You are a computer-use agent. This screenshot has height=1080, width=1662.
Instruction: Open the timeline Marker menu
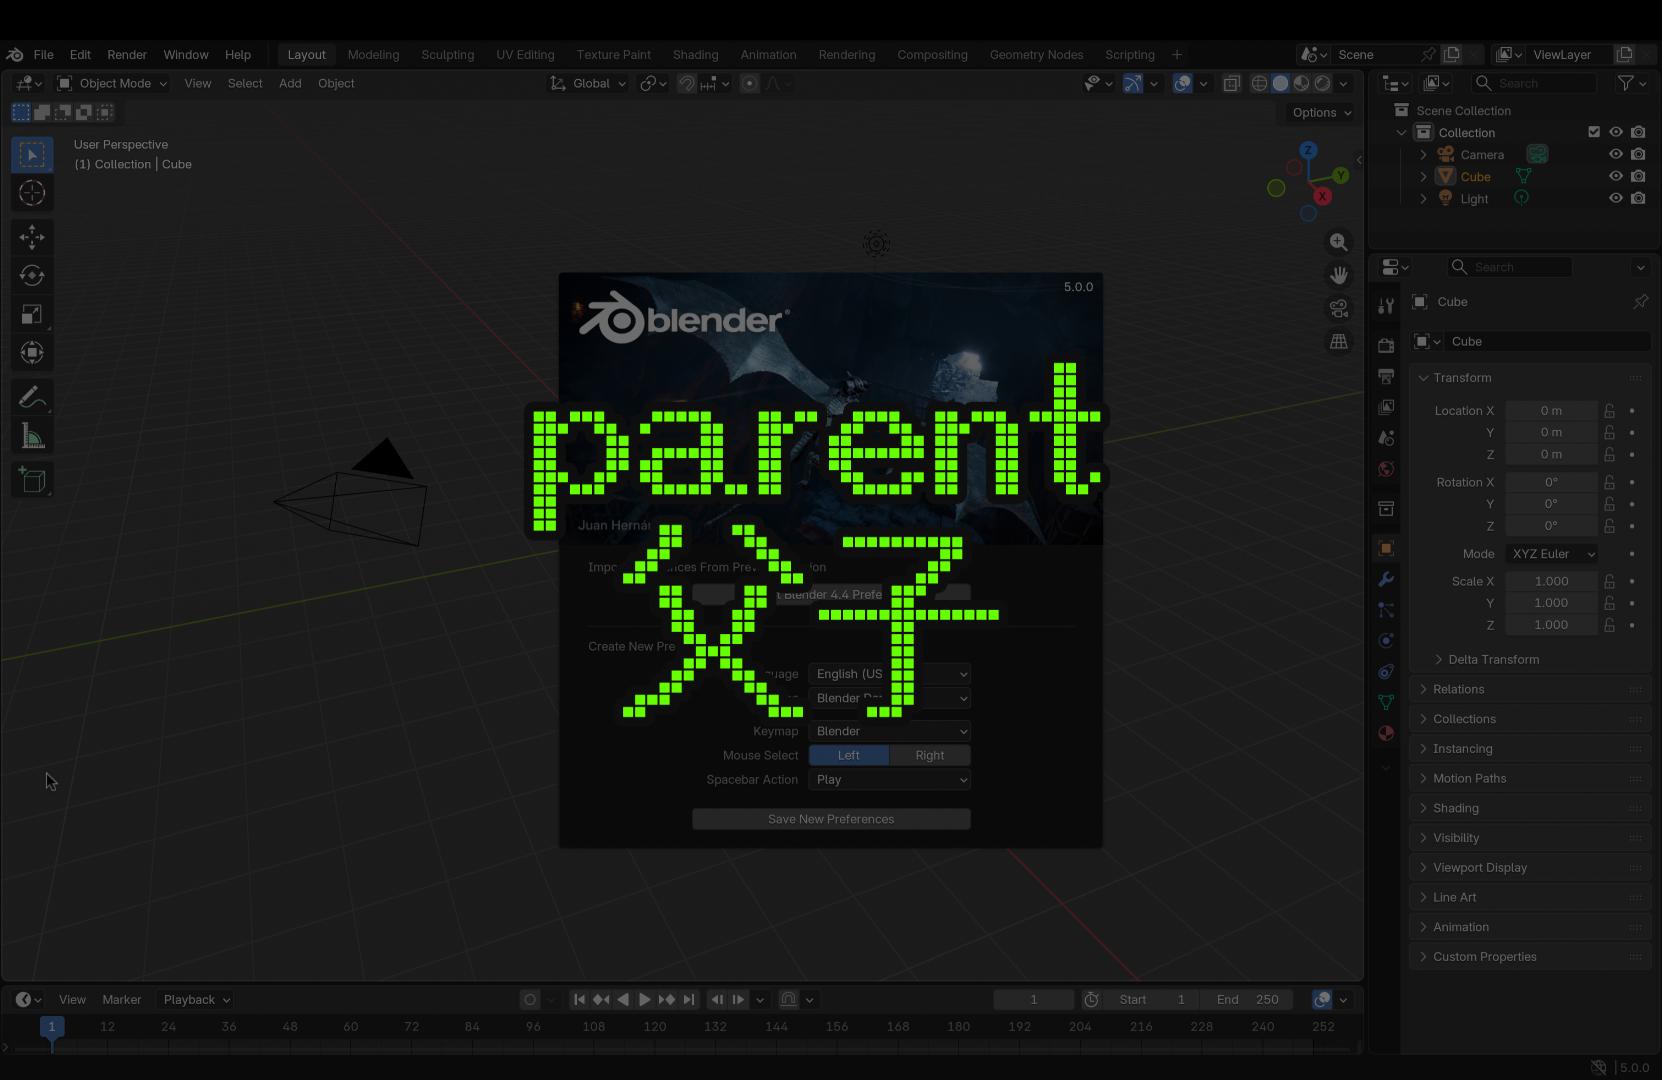(x=121, y=999)
